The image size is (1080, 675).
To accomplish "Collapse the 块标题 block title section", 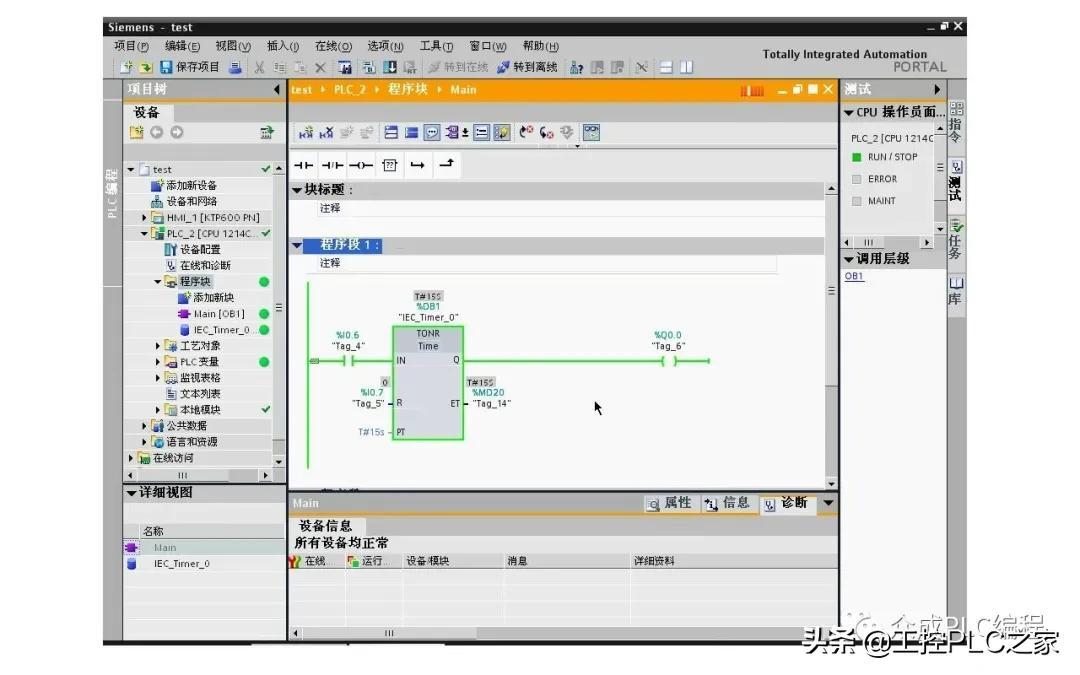I will pyautogui.click(x=297, y=190).
